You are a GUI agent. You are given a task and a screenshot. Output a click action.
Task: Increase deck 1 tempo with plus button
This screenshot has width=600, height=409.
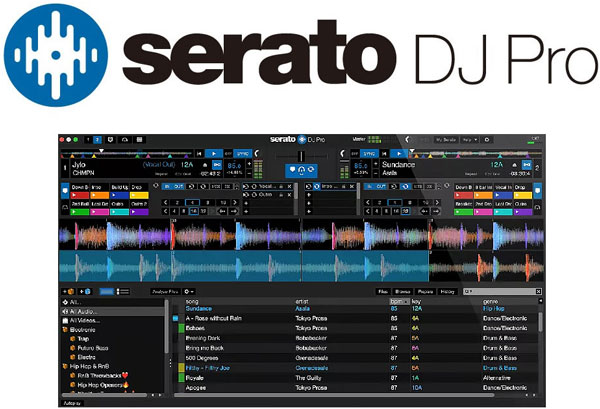(249, 164)
